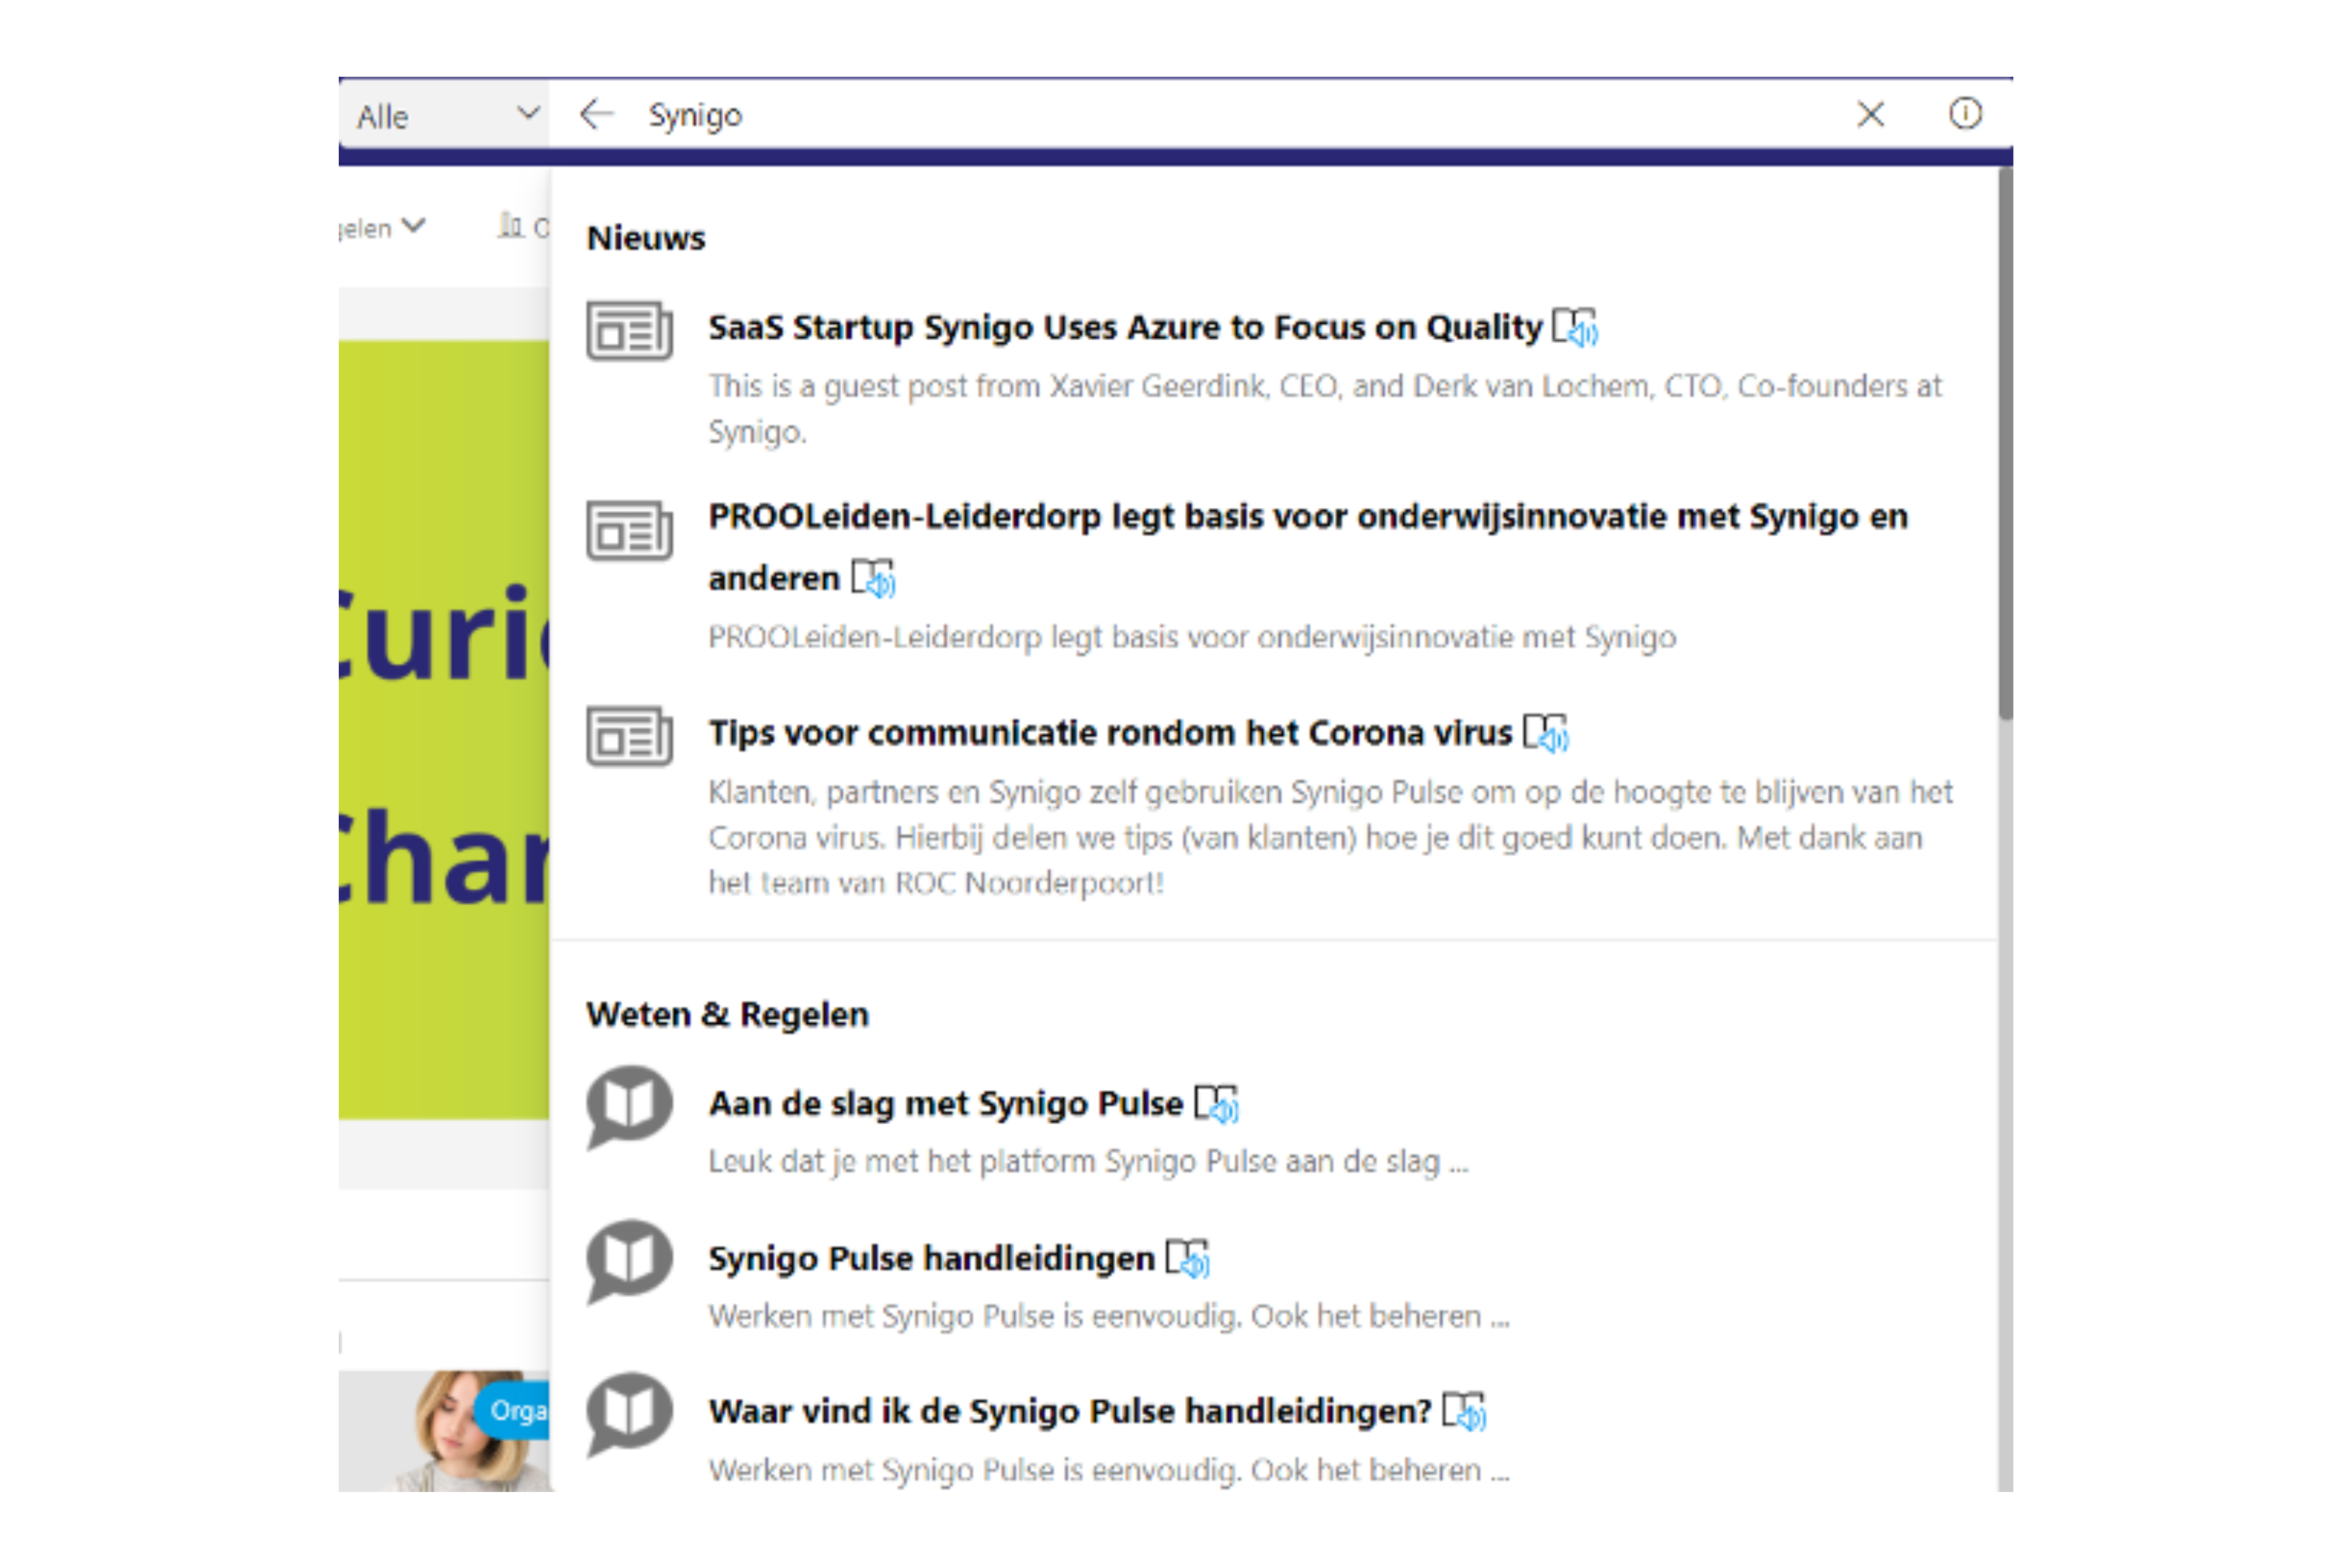Read aloud Synigo Pulse handleidingen
This screenshot has height=1568, width=2352.
1188,1258
